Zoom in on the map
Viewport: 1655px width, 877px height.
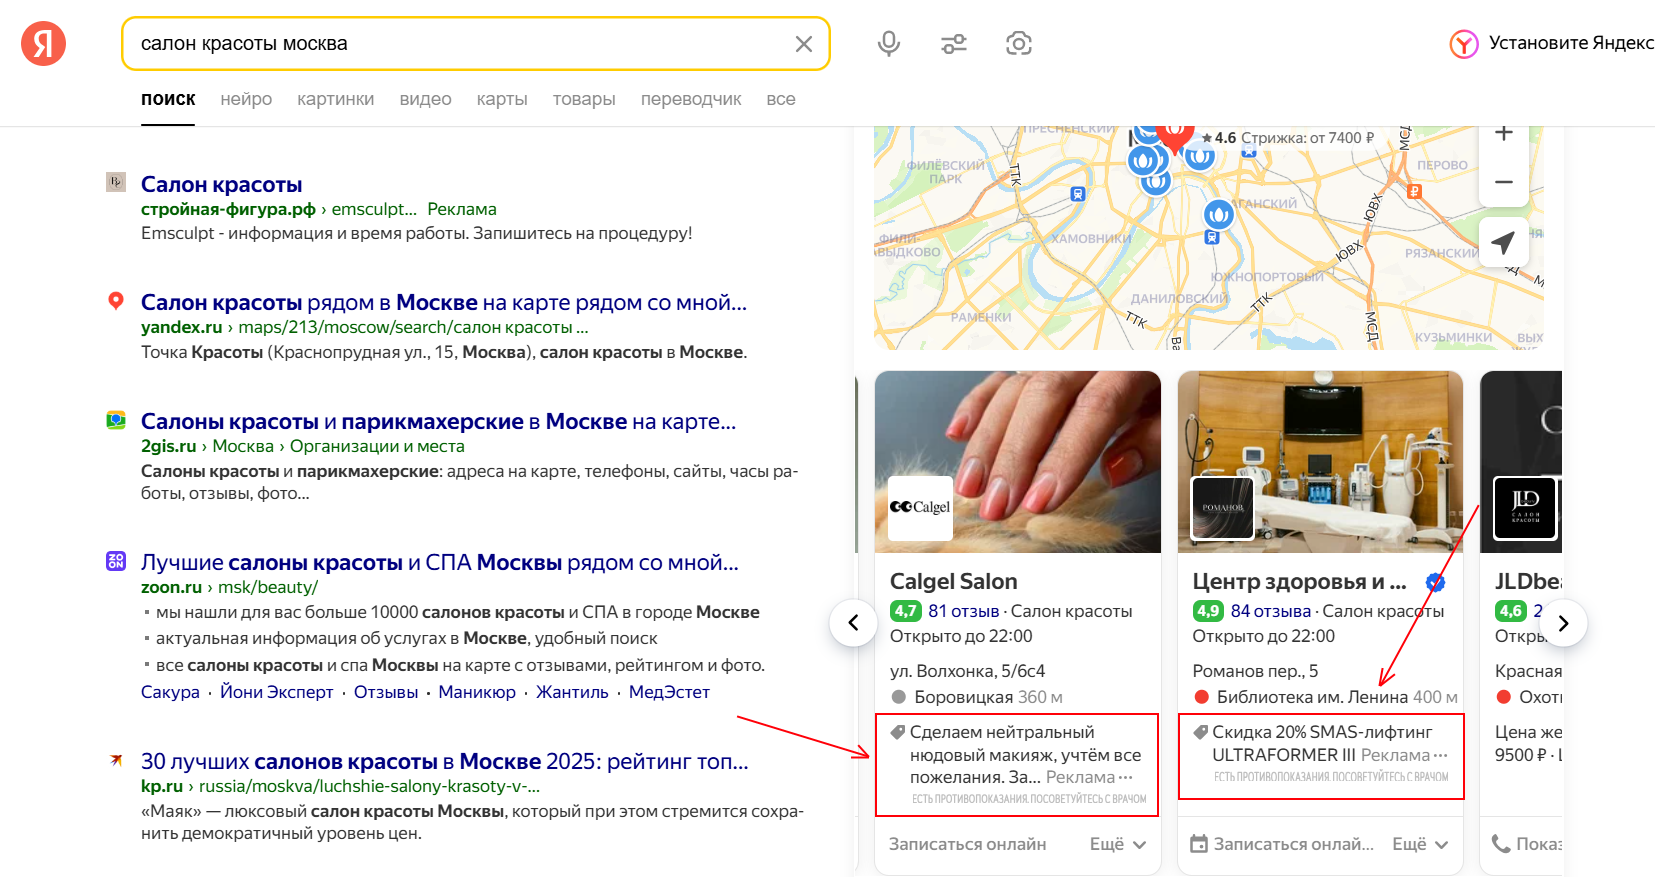tap(1504, 135)
